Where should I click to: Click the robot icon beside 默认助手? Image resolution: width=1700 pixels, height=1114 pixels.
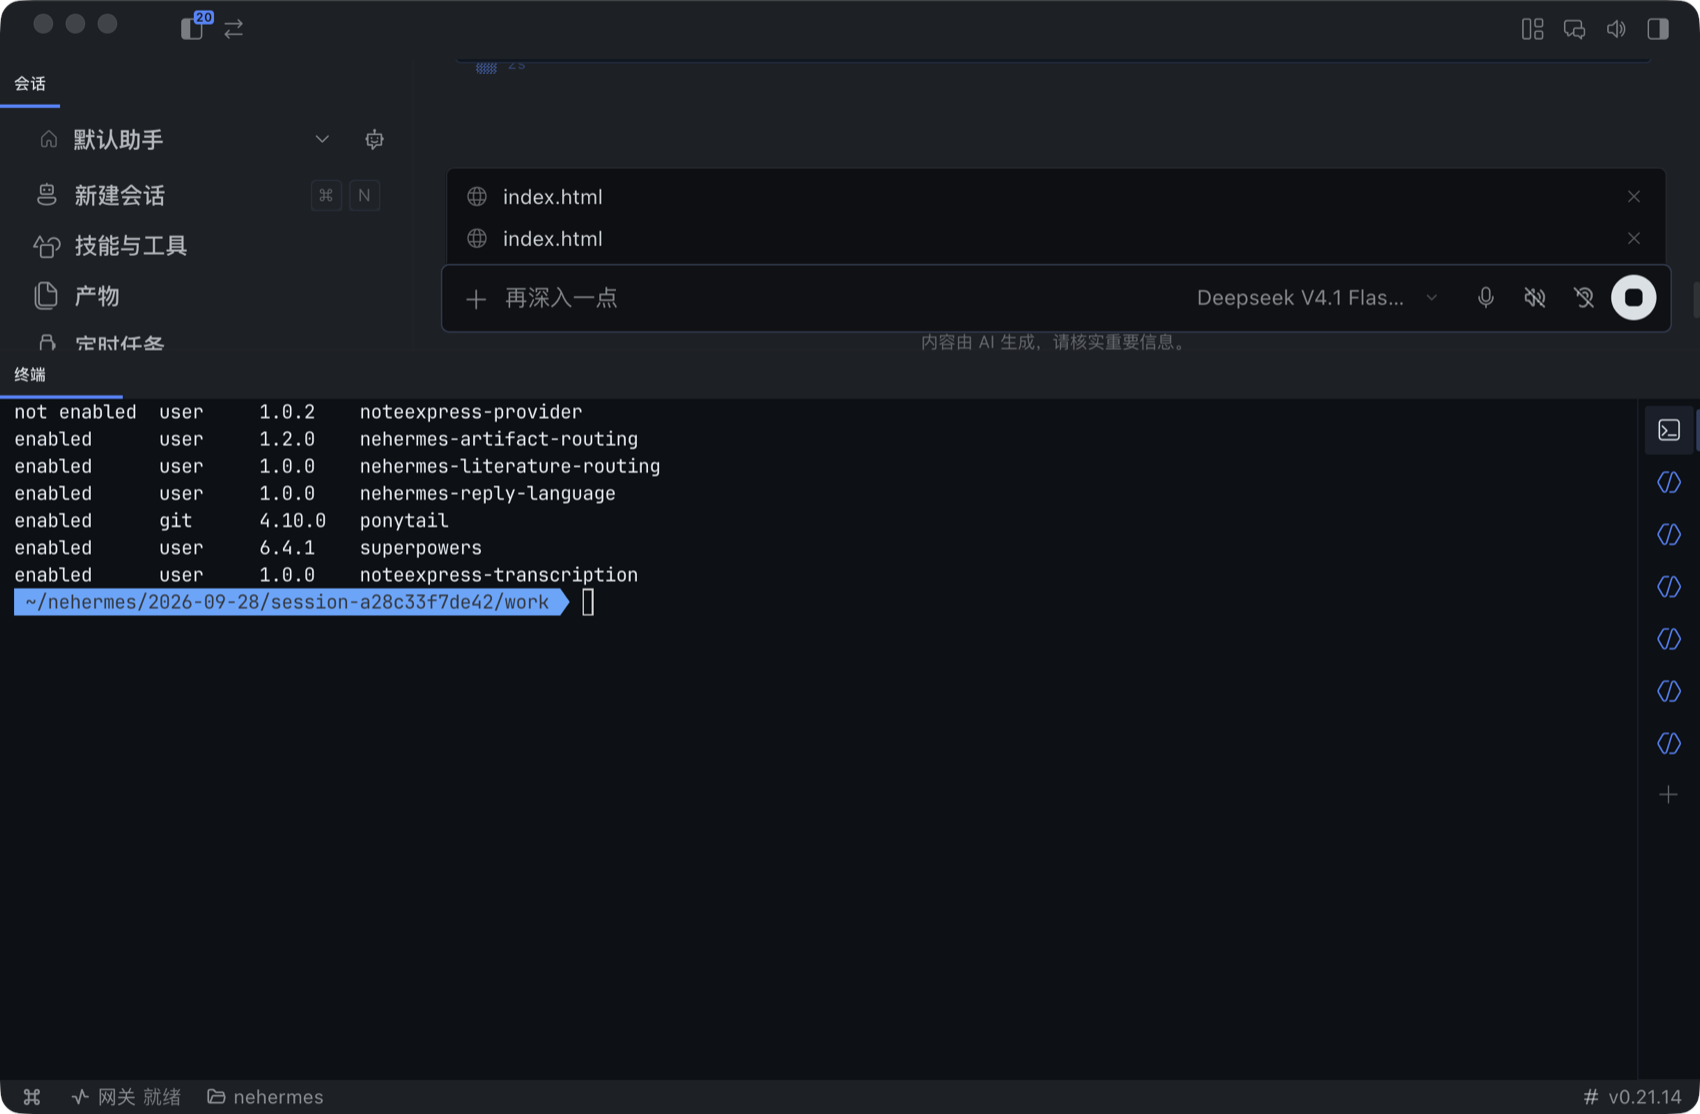(x=374, y=140)
